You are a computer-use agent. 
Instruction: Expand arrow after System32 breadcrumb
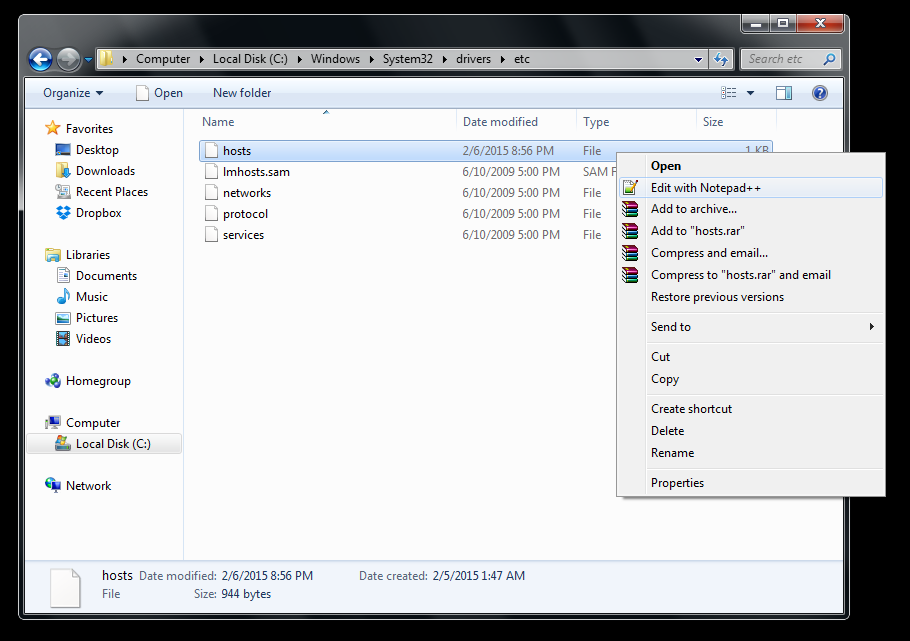click(x=445, y=59)
